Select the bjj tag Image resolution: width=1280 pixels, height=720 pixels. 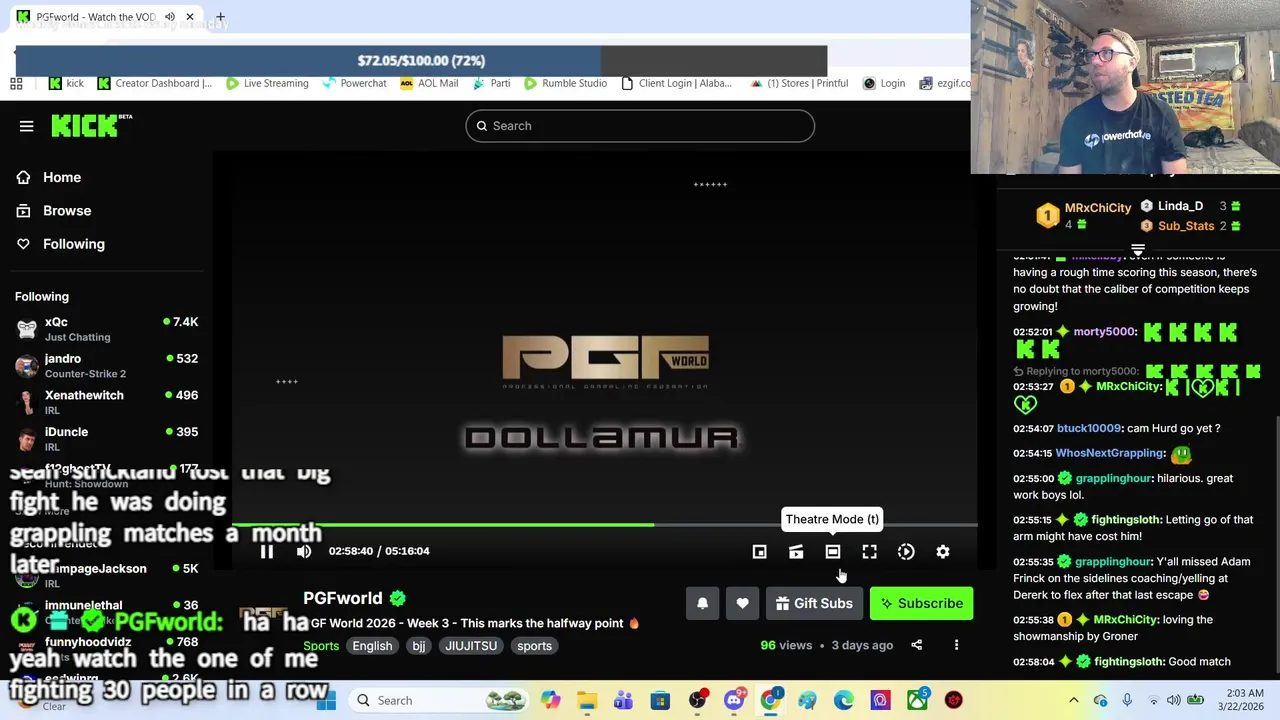pyautogui.click(x=419, y=646)
